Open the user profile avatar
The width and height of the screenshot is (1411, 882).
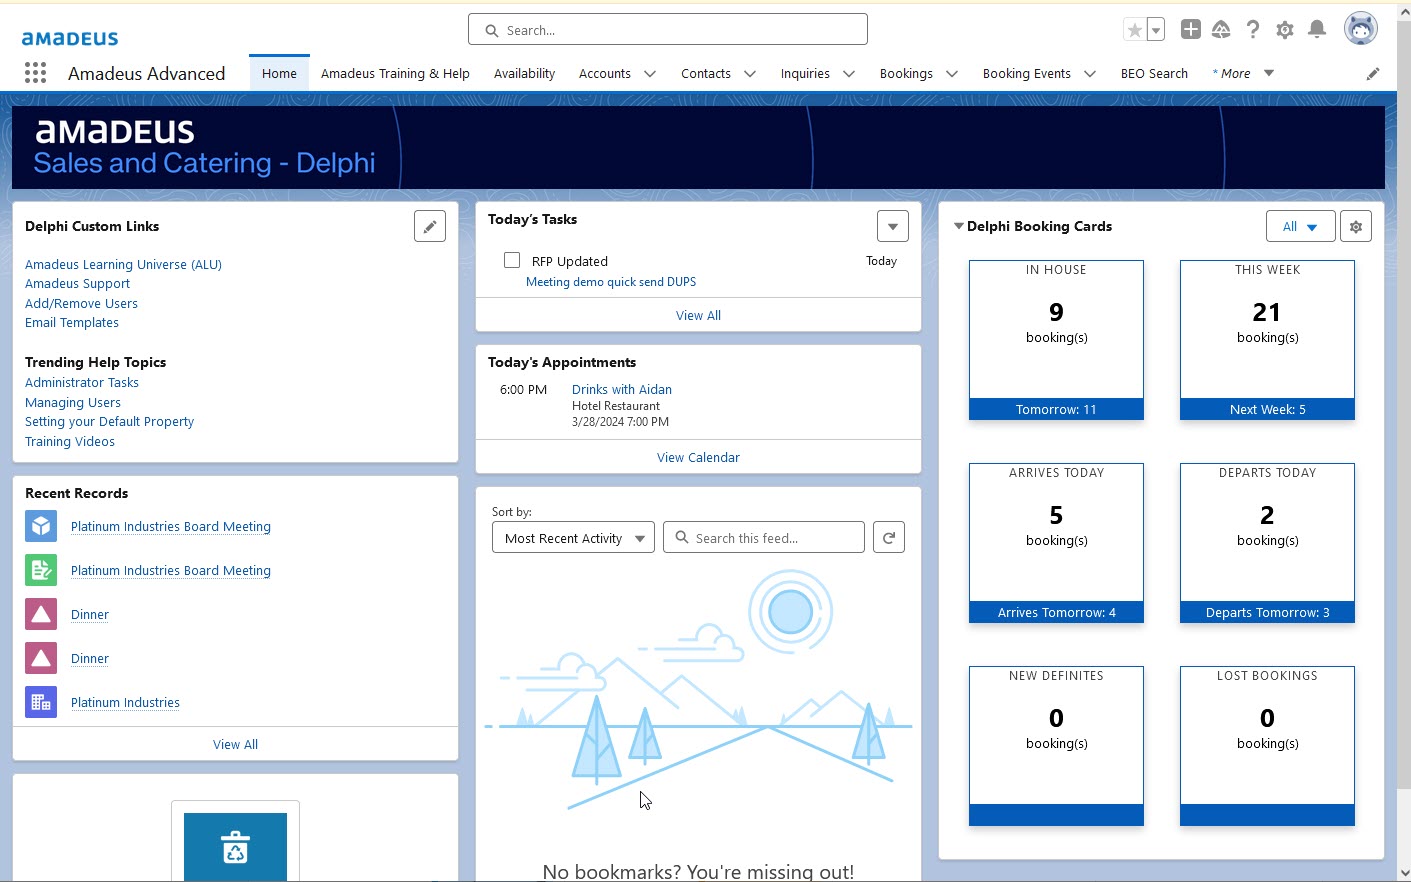1361,29
